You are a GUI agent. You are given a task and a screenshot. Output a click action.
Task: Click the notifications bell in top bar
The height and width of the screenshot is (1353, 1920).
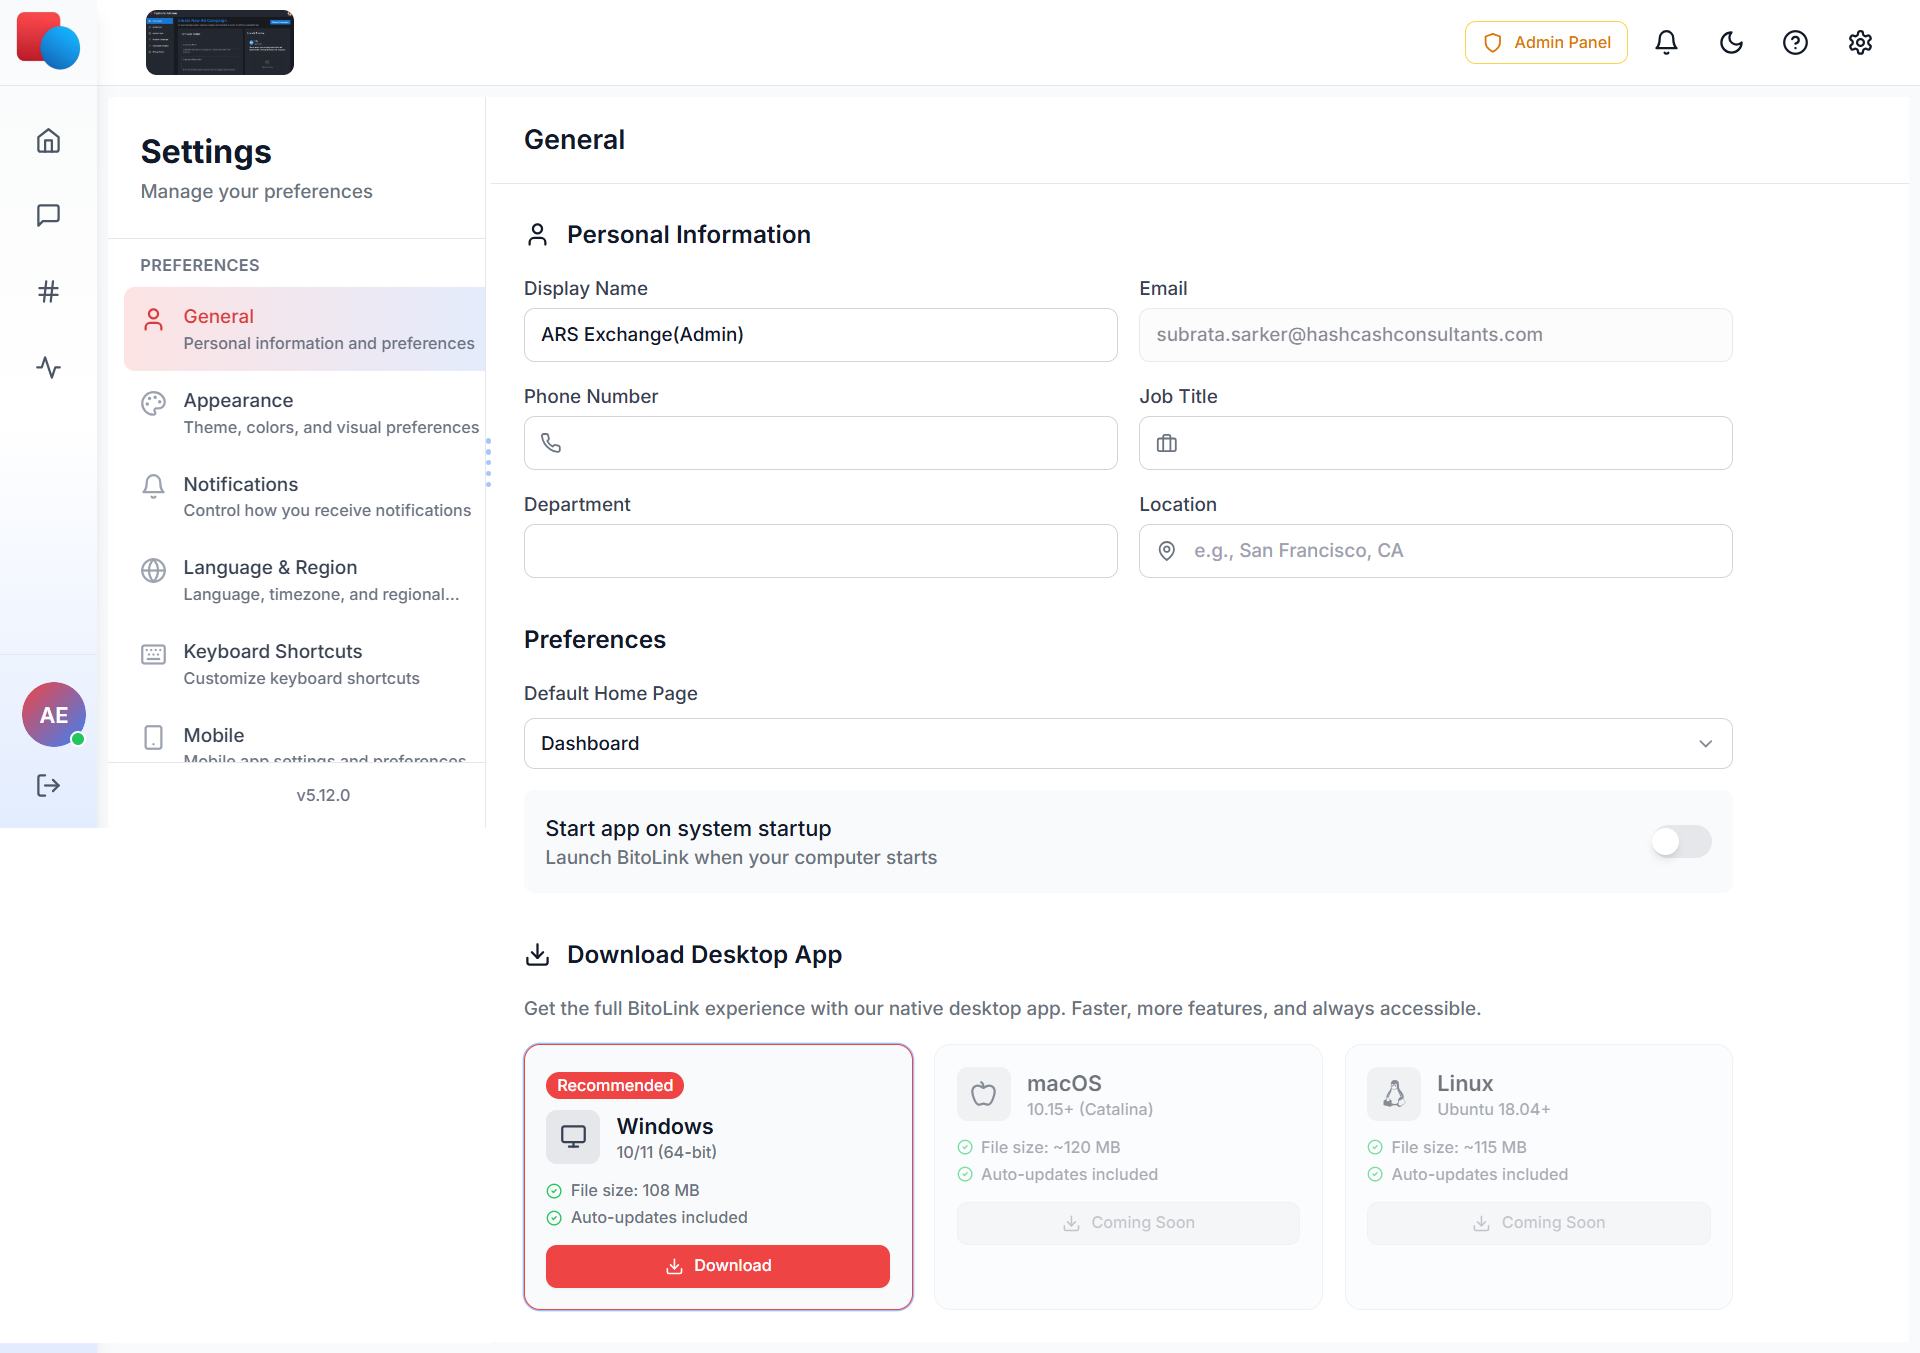[x=1666, y=43]
